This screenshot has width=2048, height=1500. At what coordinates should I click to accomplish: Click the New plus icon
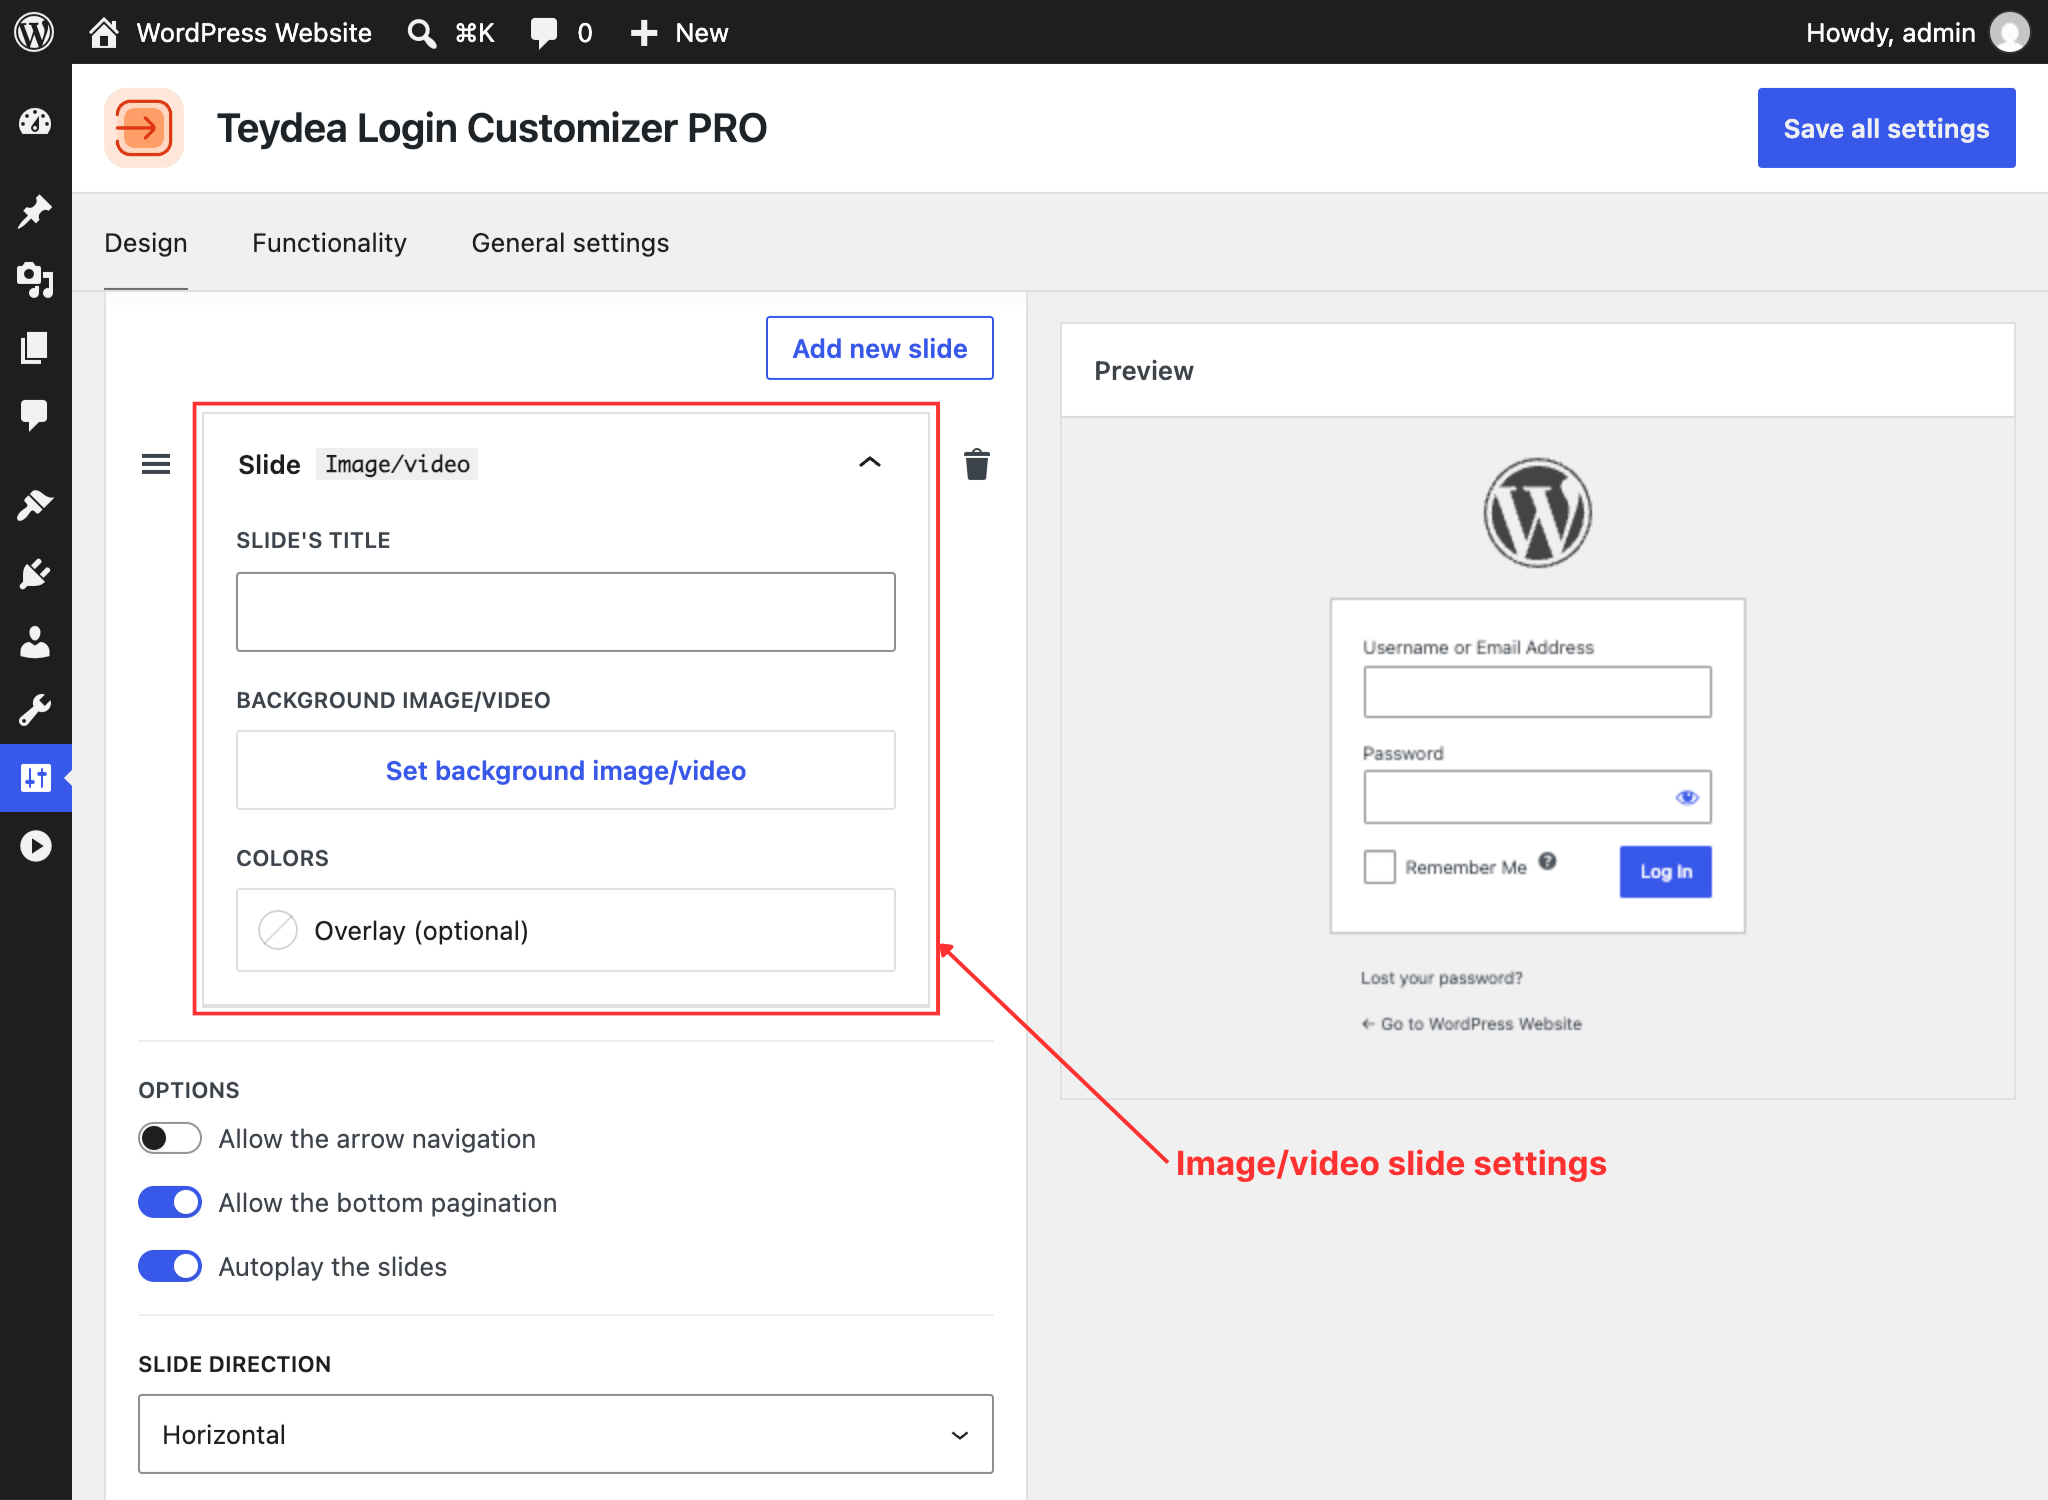point(643,33)
